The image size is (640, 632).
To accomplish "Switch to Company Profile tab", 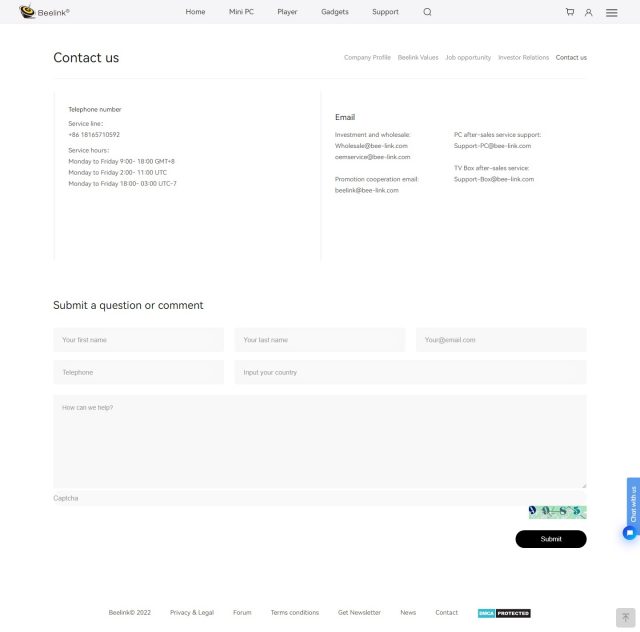I will 367,58.
